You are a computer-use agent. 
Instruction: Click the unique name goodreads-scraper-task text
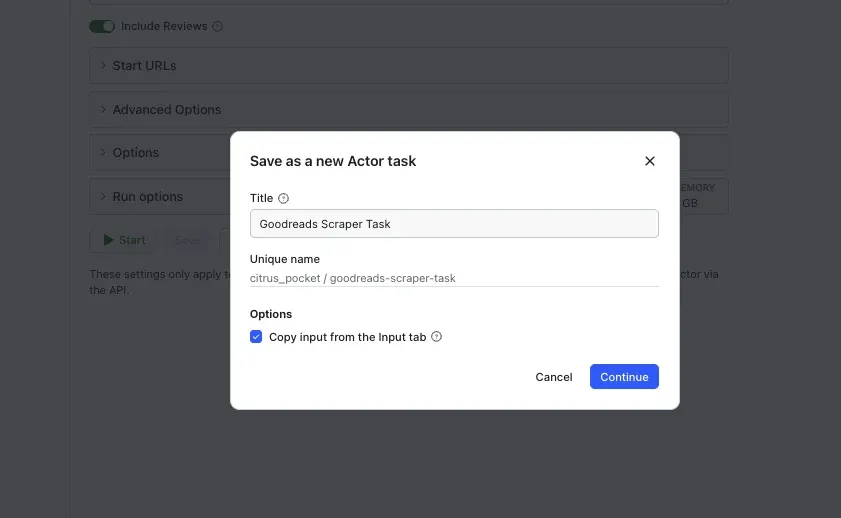(x=393, y=278)
